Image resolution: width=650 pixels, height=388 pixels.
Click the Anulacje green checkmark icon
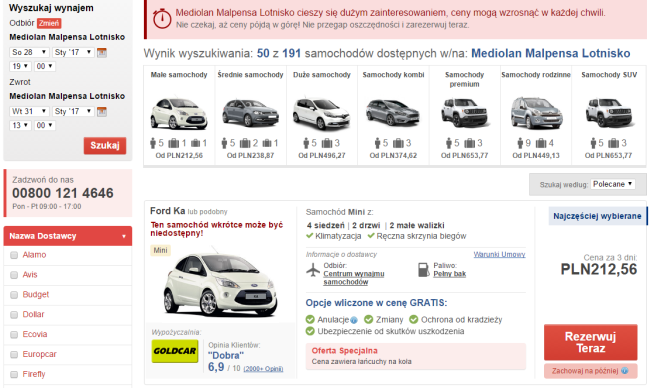(x=310, y=320)
